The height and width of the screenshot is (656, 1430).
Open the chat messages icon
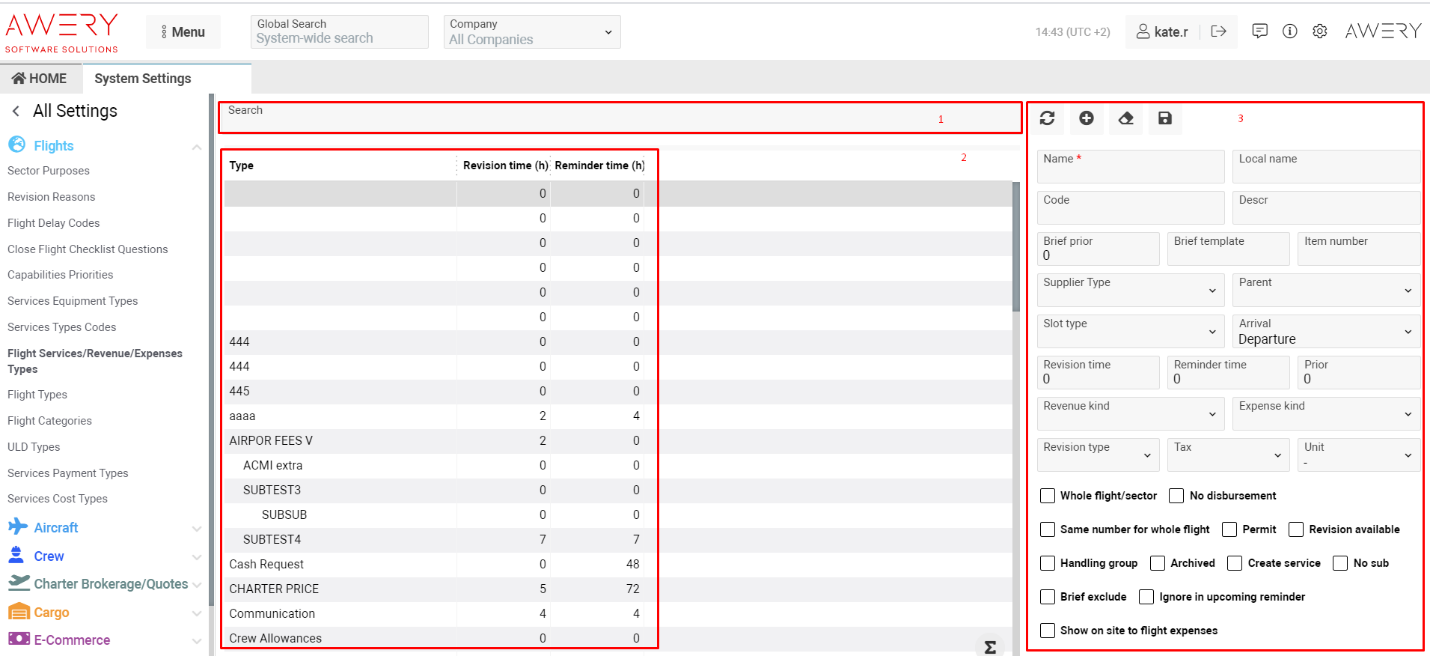(x=1260, y=31)
